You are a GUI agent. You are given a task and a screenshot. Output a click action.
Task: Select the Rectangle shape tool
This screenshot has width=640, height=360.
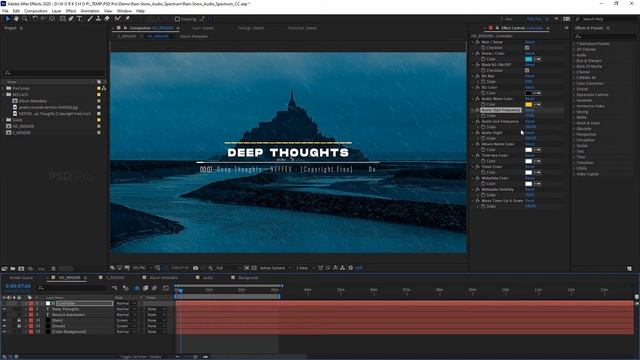click(x=62, y=19)
